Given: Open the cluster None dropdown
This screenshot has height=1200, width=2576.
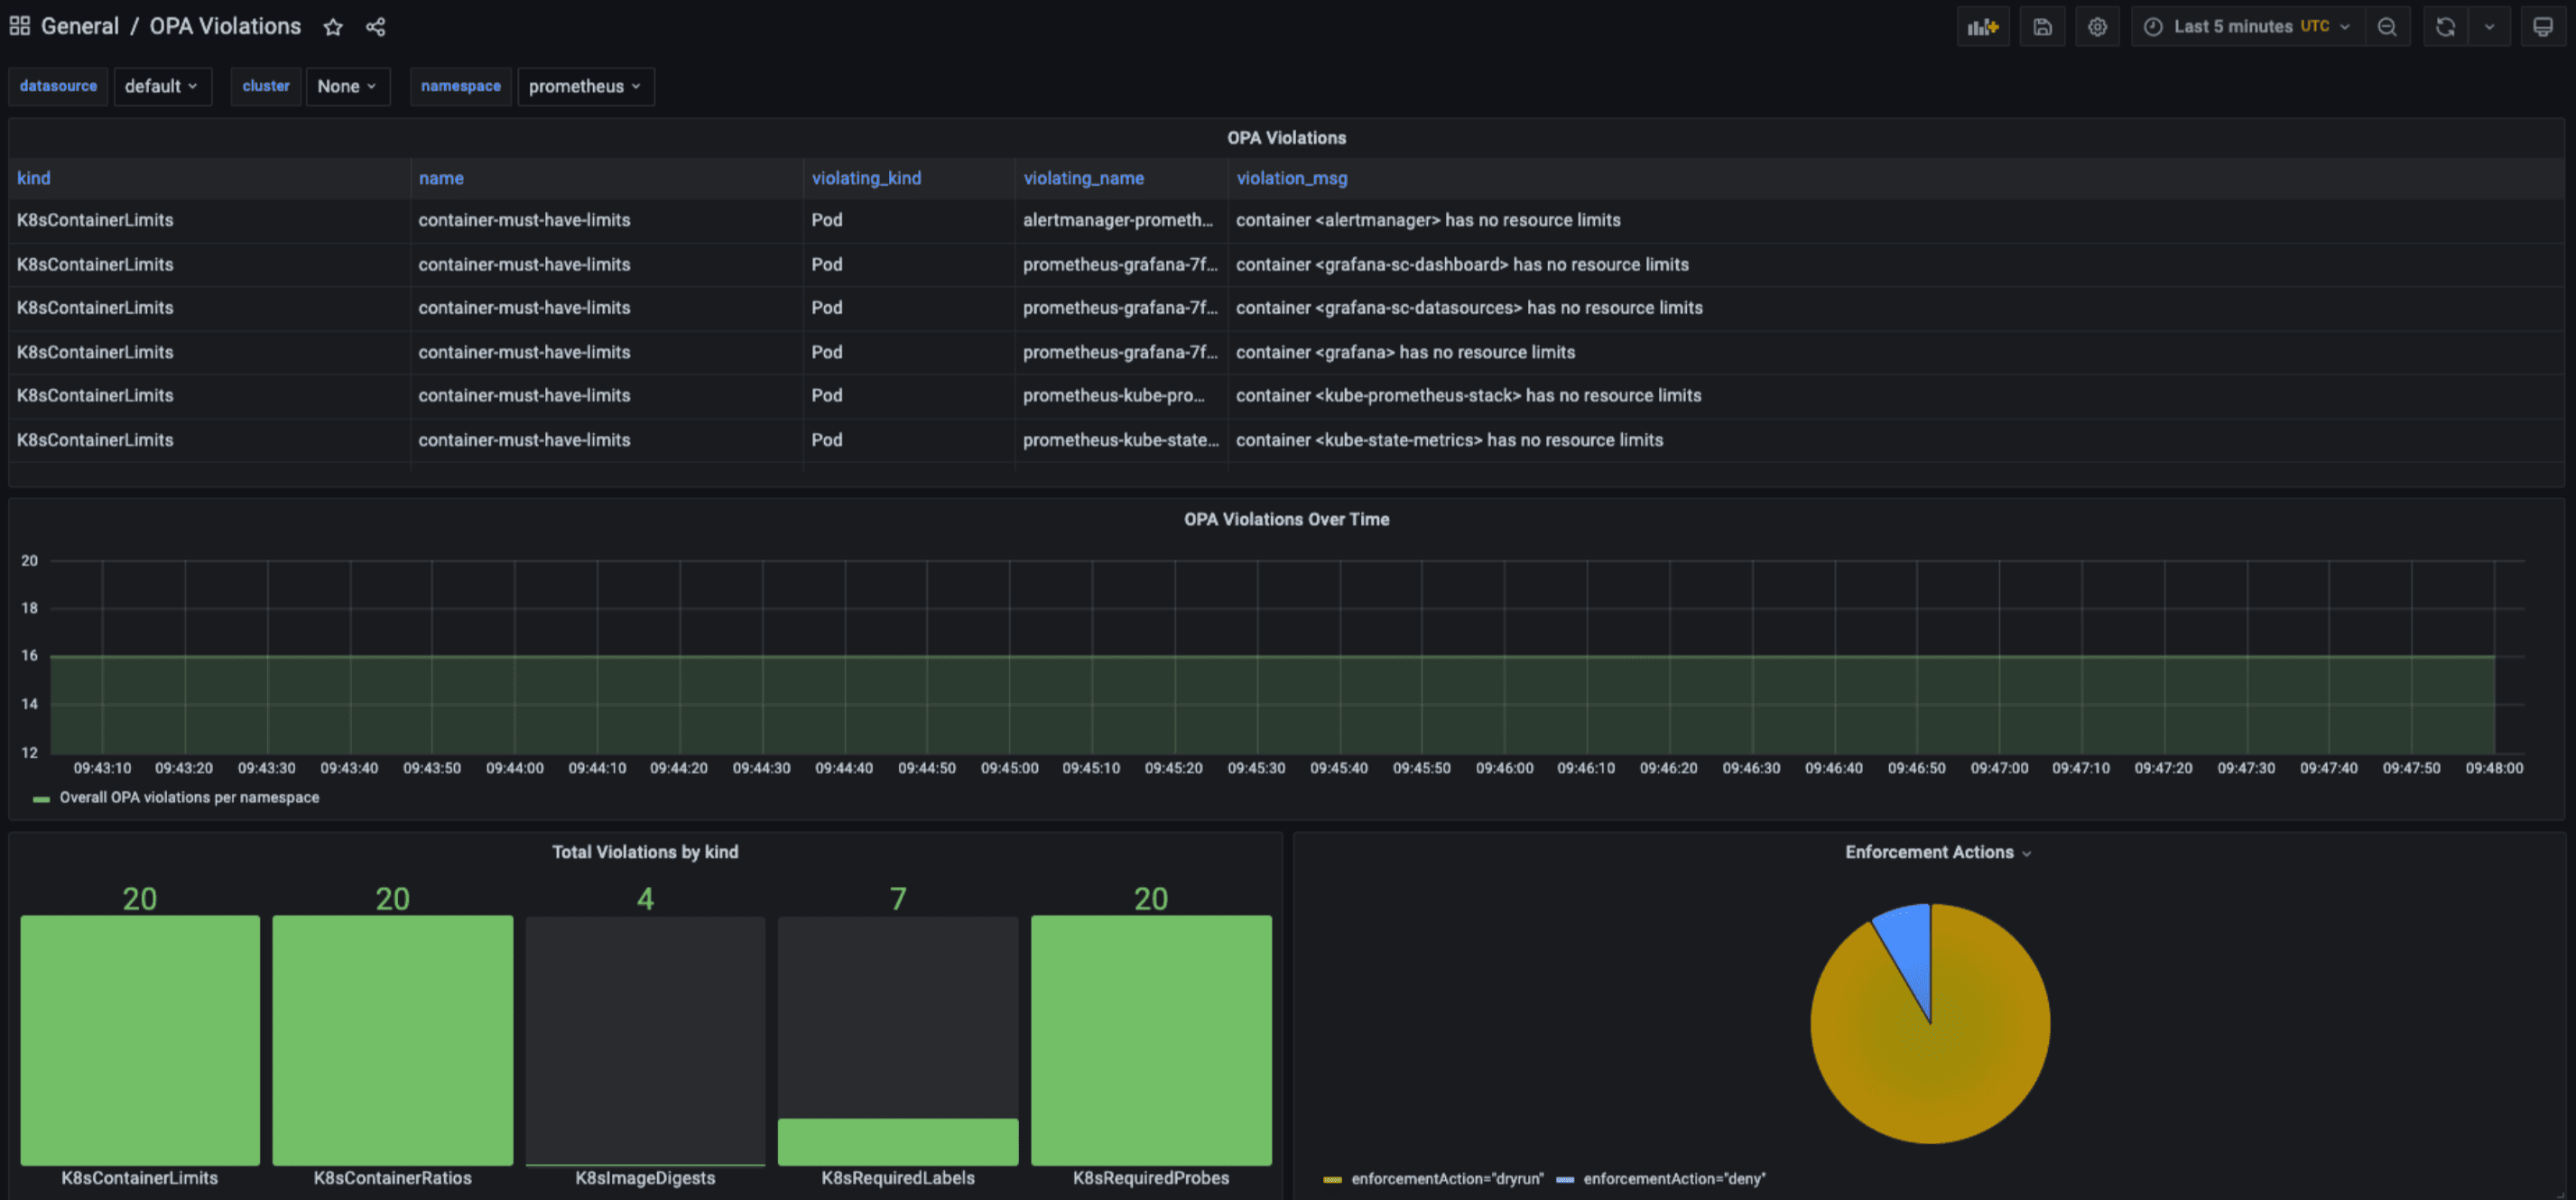Looking at the screenshot, I should [x=347, y=86].
